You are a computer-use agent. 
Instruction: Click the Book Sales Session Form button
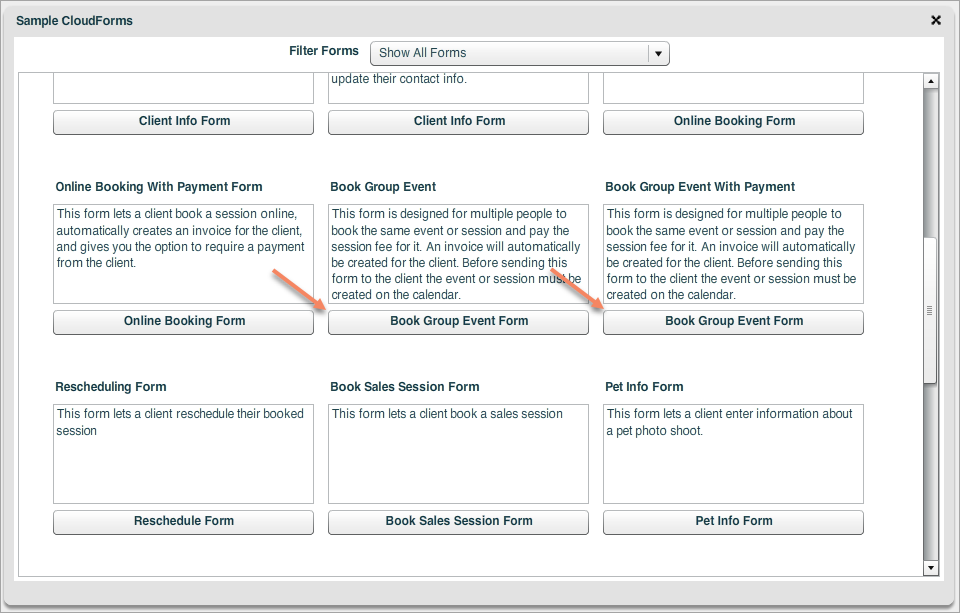[x=458, y=522]
